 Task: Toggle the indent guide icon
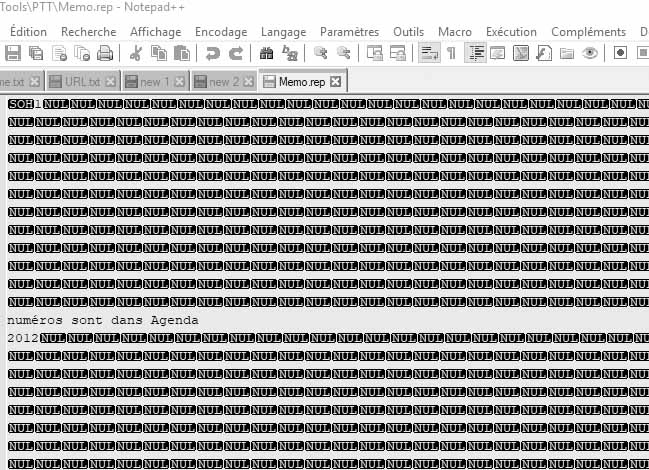pos(475,53)
